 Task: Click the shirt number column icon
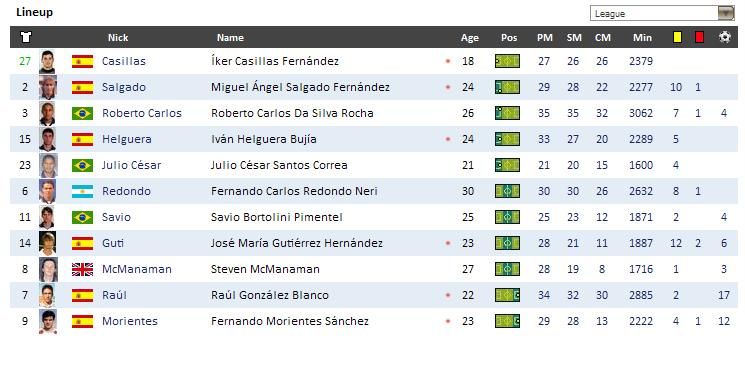pyautogui.click(x=26, y=37)
